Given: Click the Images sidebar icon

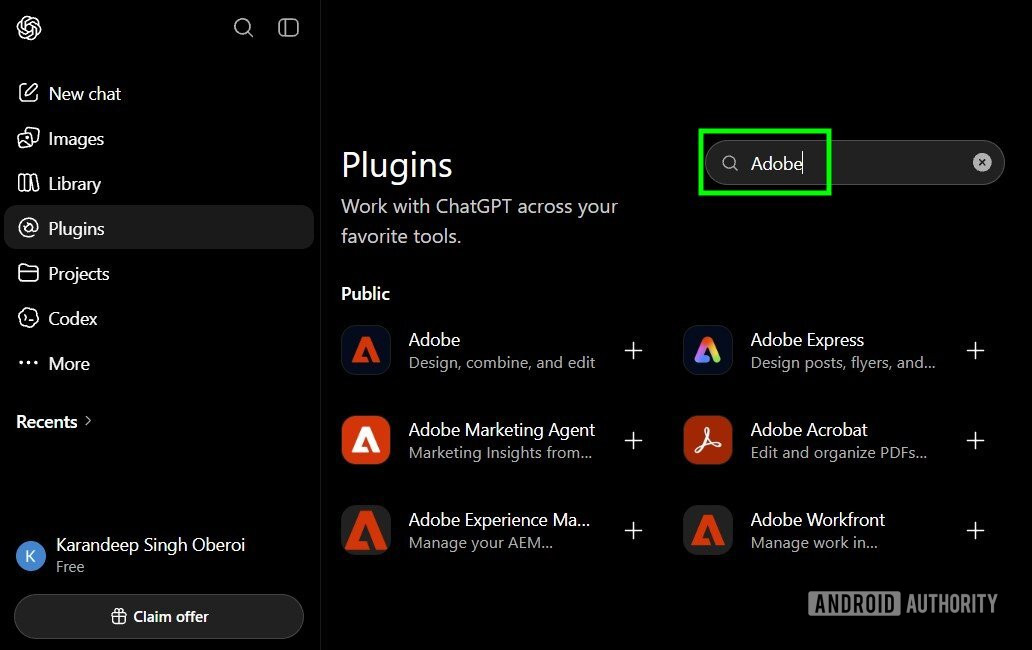Looking at the screenshot, I should [x=28, y=138].
